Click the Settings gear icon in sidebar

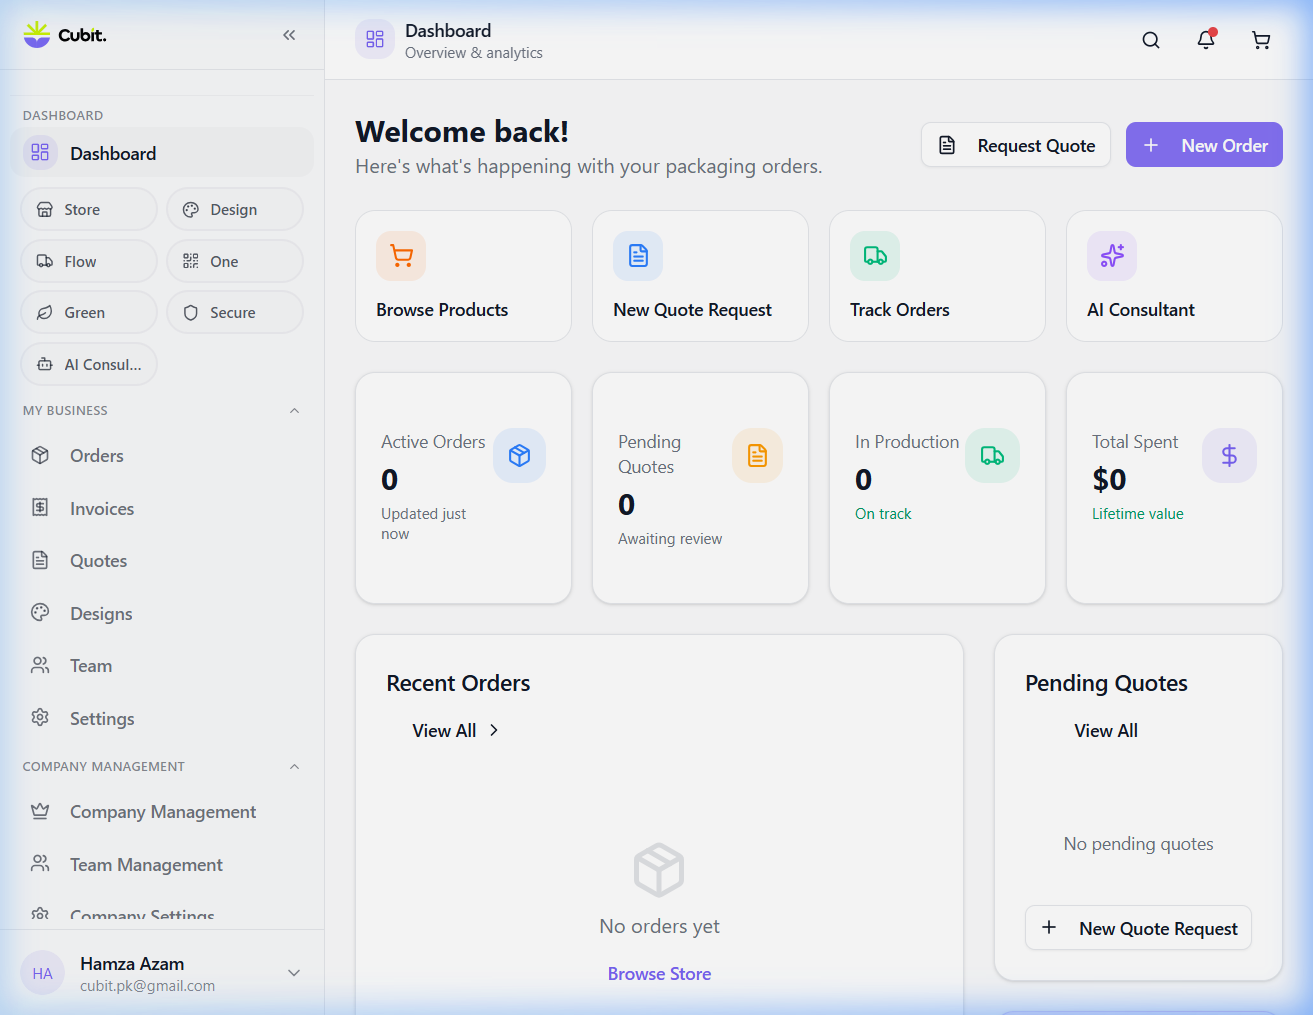tap(40, 718)
